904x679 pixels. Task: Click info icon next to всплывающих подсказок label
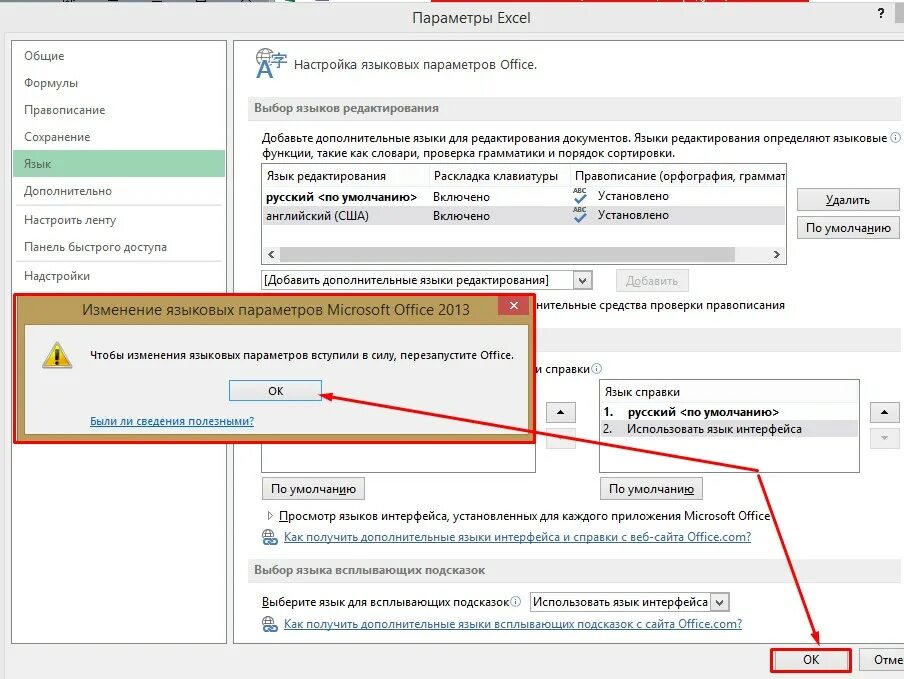click(516, 602)
